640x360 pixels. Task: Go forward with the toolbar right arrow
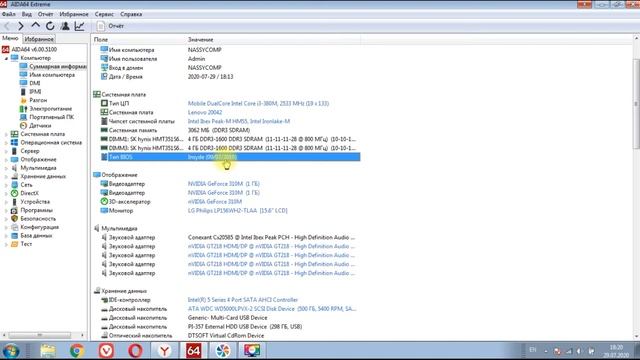click(x=21, y=26)
